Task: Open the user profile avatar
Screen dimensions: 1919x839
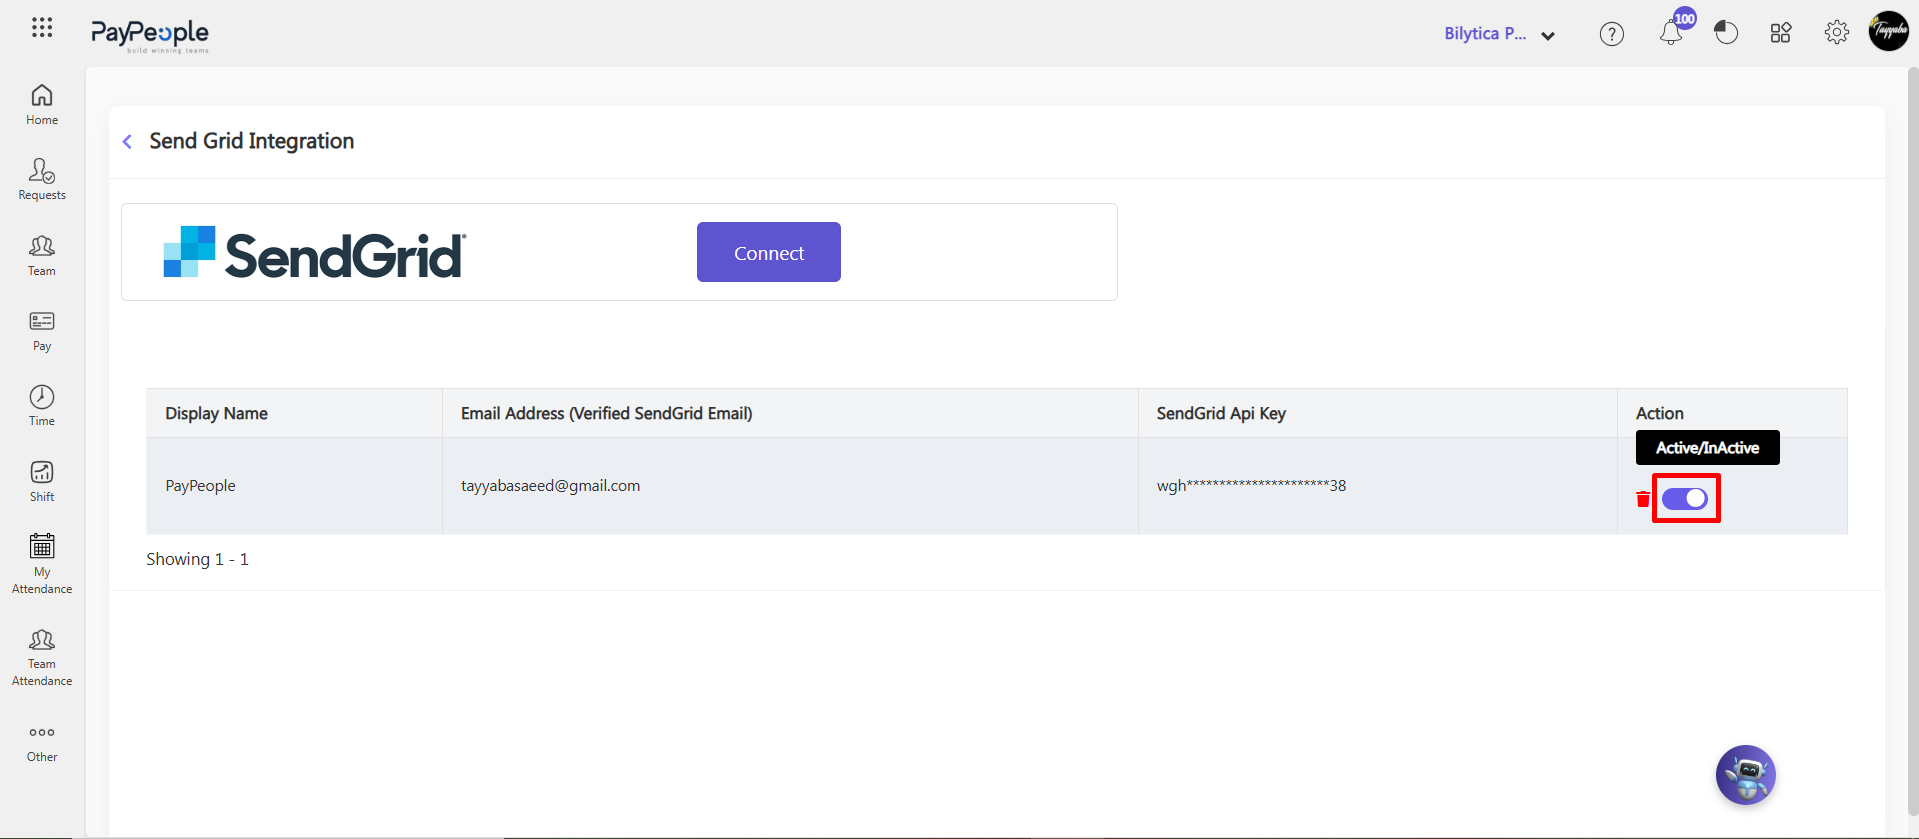Action: pyautogui.click(x=1889, y=31)
